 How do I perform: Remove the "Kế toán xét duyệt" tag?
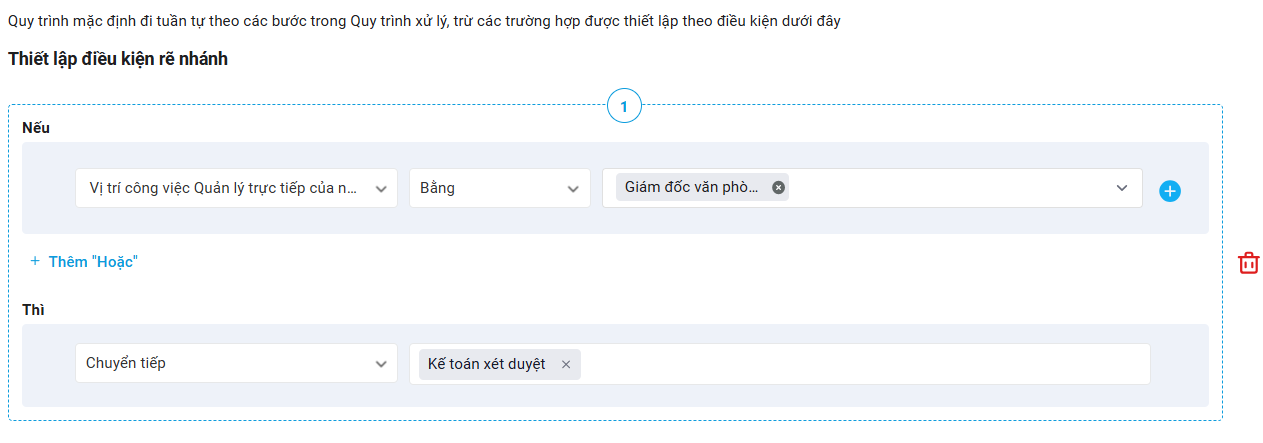pyautogui.click(x=566, y=364)
